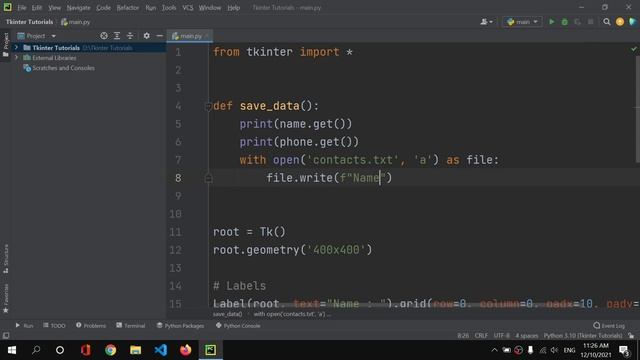Click the orange updates icon
The width and height of the screenshot is (640, 360).
pos(620,22)
